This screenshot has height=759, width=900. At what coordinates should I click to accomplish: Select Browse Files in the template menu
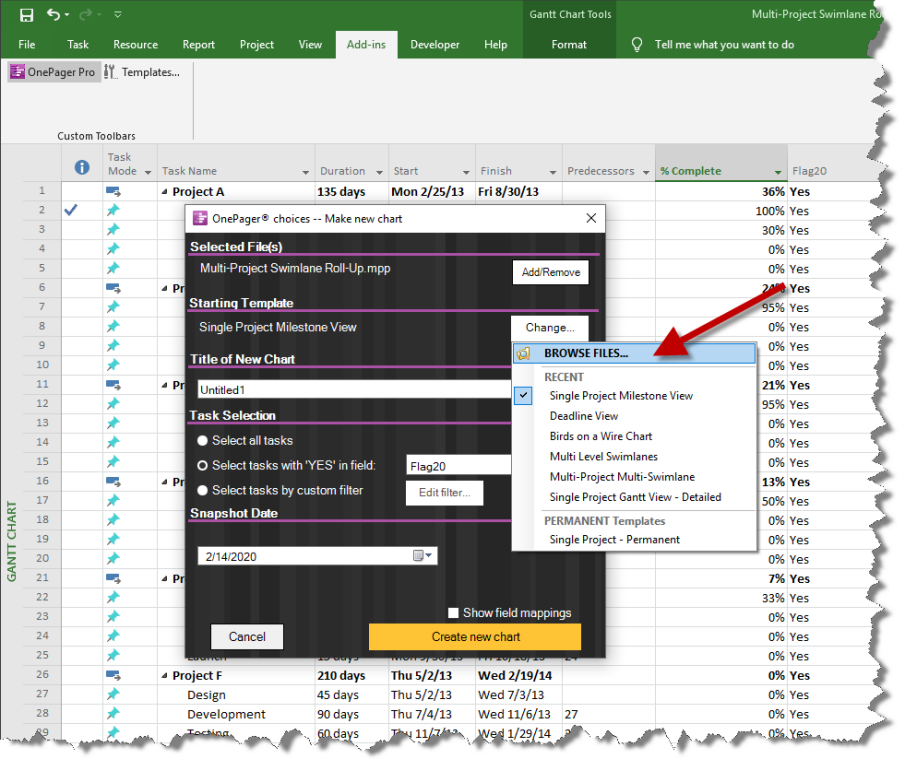click(634, 353)
